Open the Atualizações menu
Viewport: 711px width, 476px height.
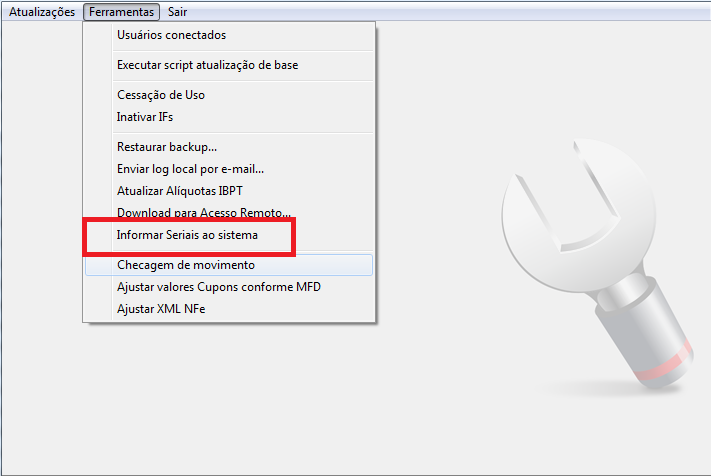[42, 12]
